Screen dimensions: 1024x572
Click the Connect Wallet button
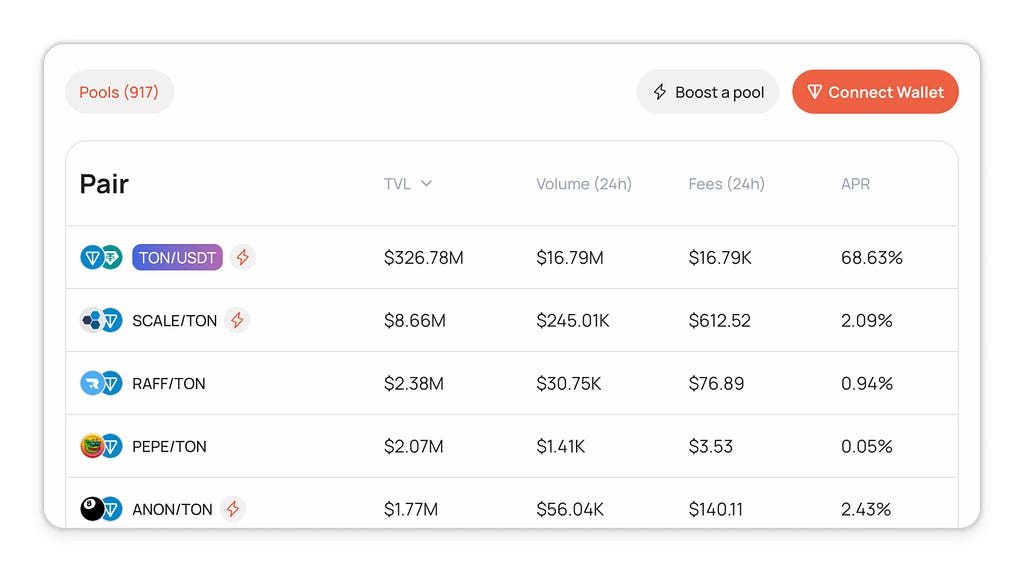click(875, 92)
